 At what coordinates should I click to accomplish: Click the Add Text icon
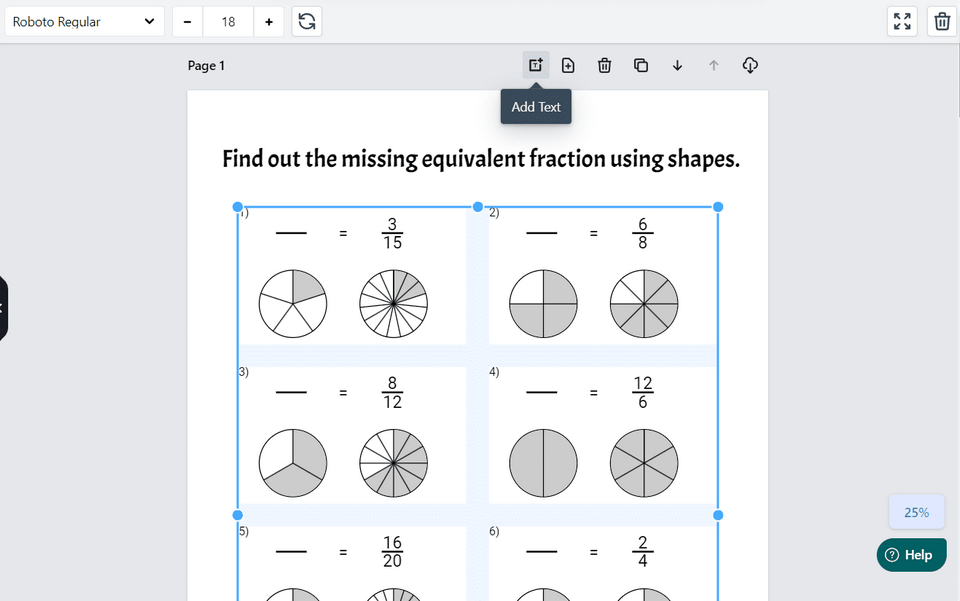(x=536, y=65)
